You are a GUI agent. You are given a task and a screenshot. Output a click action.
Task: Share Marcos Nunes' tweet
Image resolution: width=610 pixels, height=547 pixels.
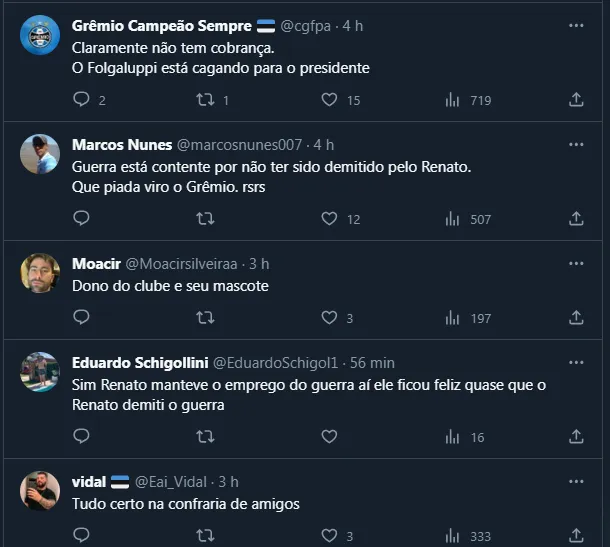click(576, 219)
